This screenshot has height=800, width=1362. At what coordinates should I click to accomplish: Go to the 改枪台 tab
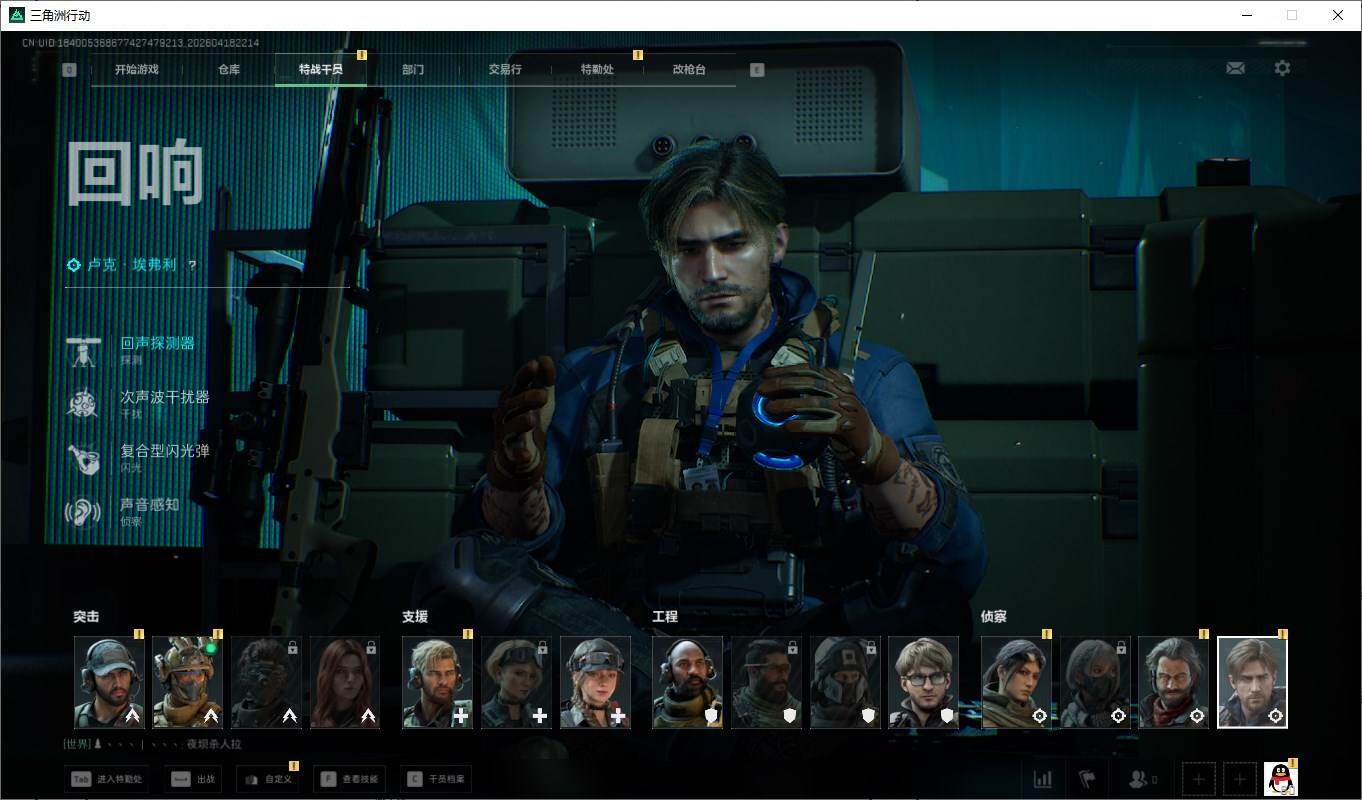[689, 70]
